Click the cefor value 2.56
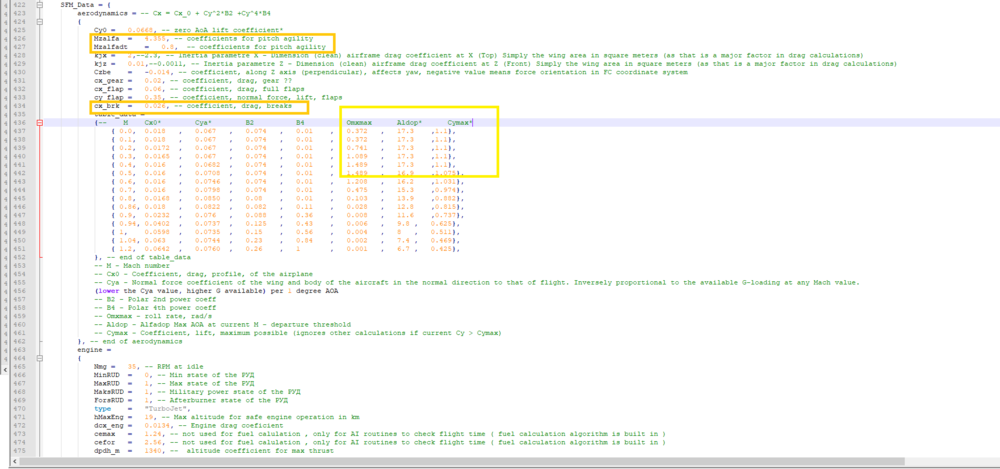1000x469 pixels. coord(152,442)
